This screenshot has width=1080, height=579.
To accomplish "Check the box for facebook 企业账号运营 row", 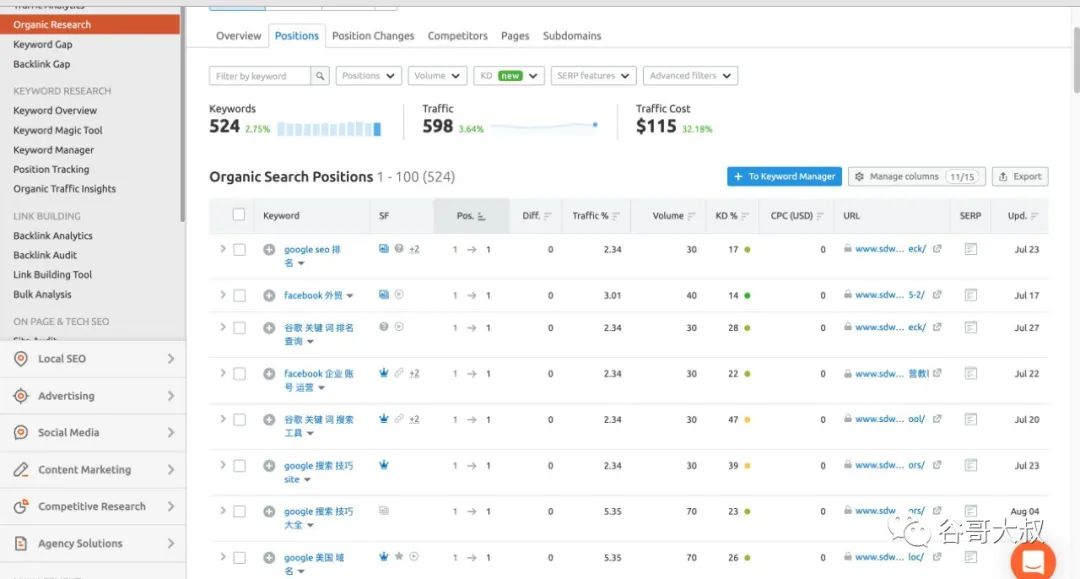I will (x=239, y=374).
